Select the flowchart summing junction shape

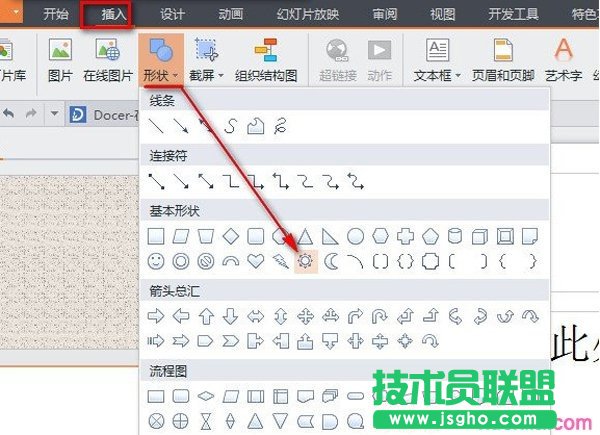coord(156,421)
